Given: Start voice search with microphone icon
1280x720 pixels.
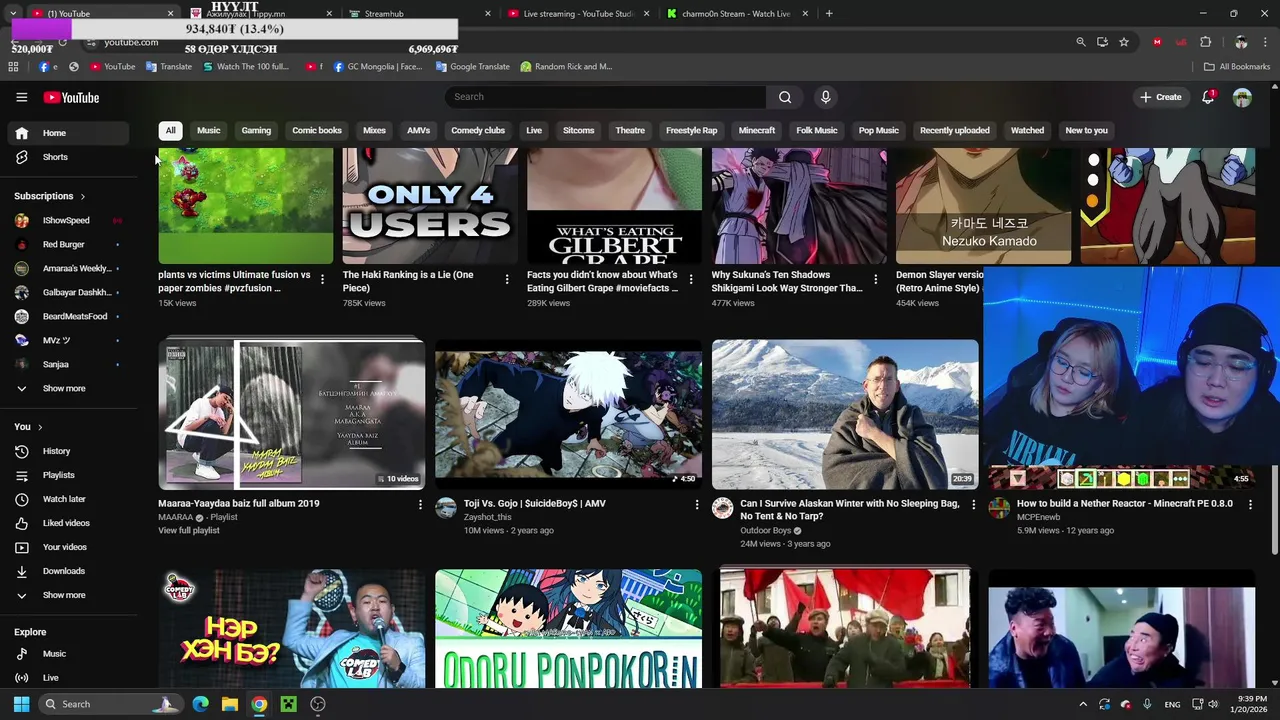Looking at the screenshot, I should 825,97.
